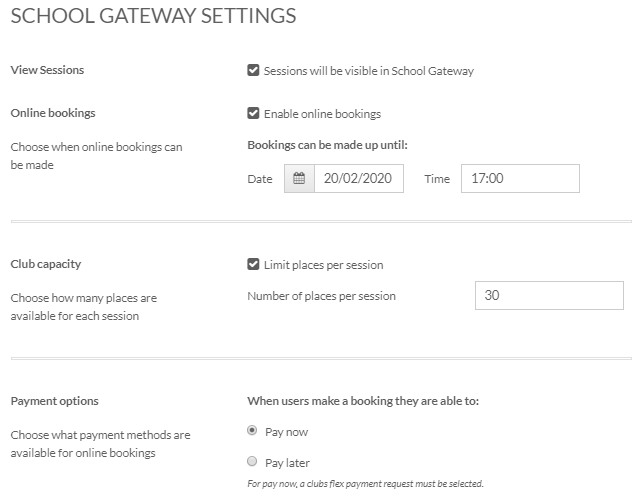Click the Sessions will be visible label text

point(369,71)
